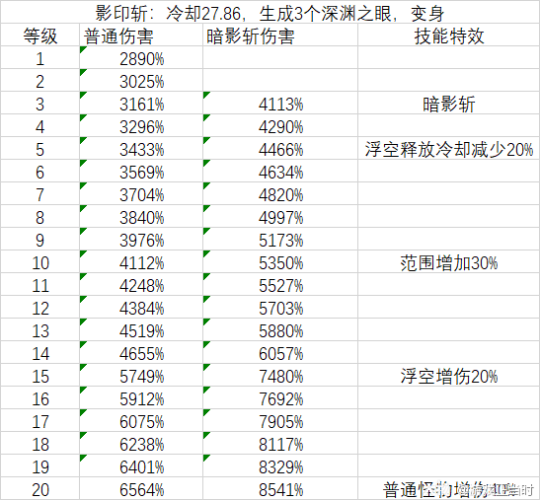Select cell with value 8117%
The width and height of the screenshot is (540, 500).
[x=280, y=443]
